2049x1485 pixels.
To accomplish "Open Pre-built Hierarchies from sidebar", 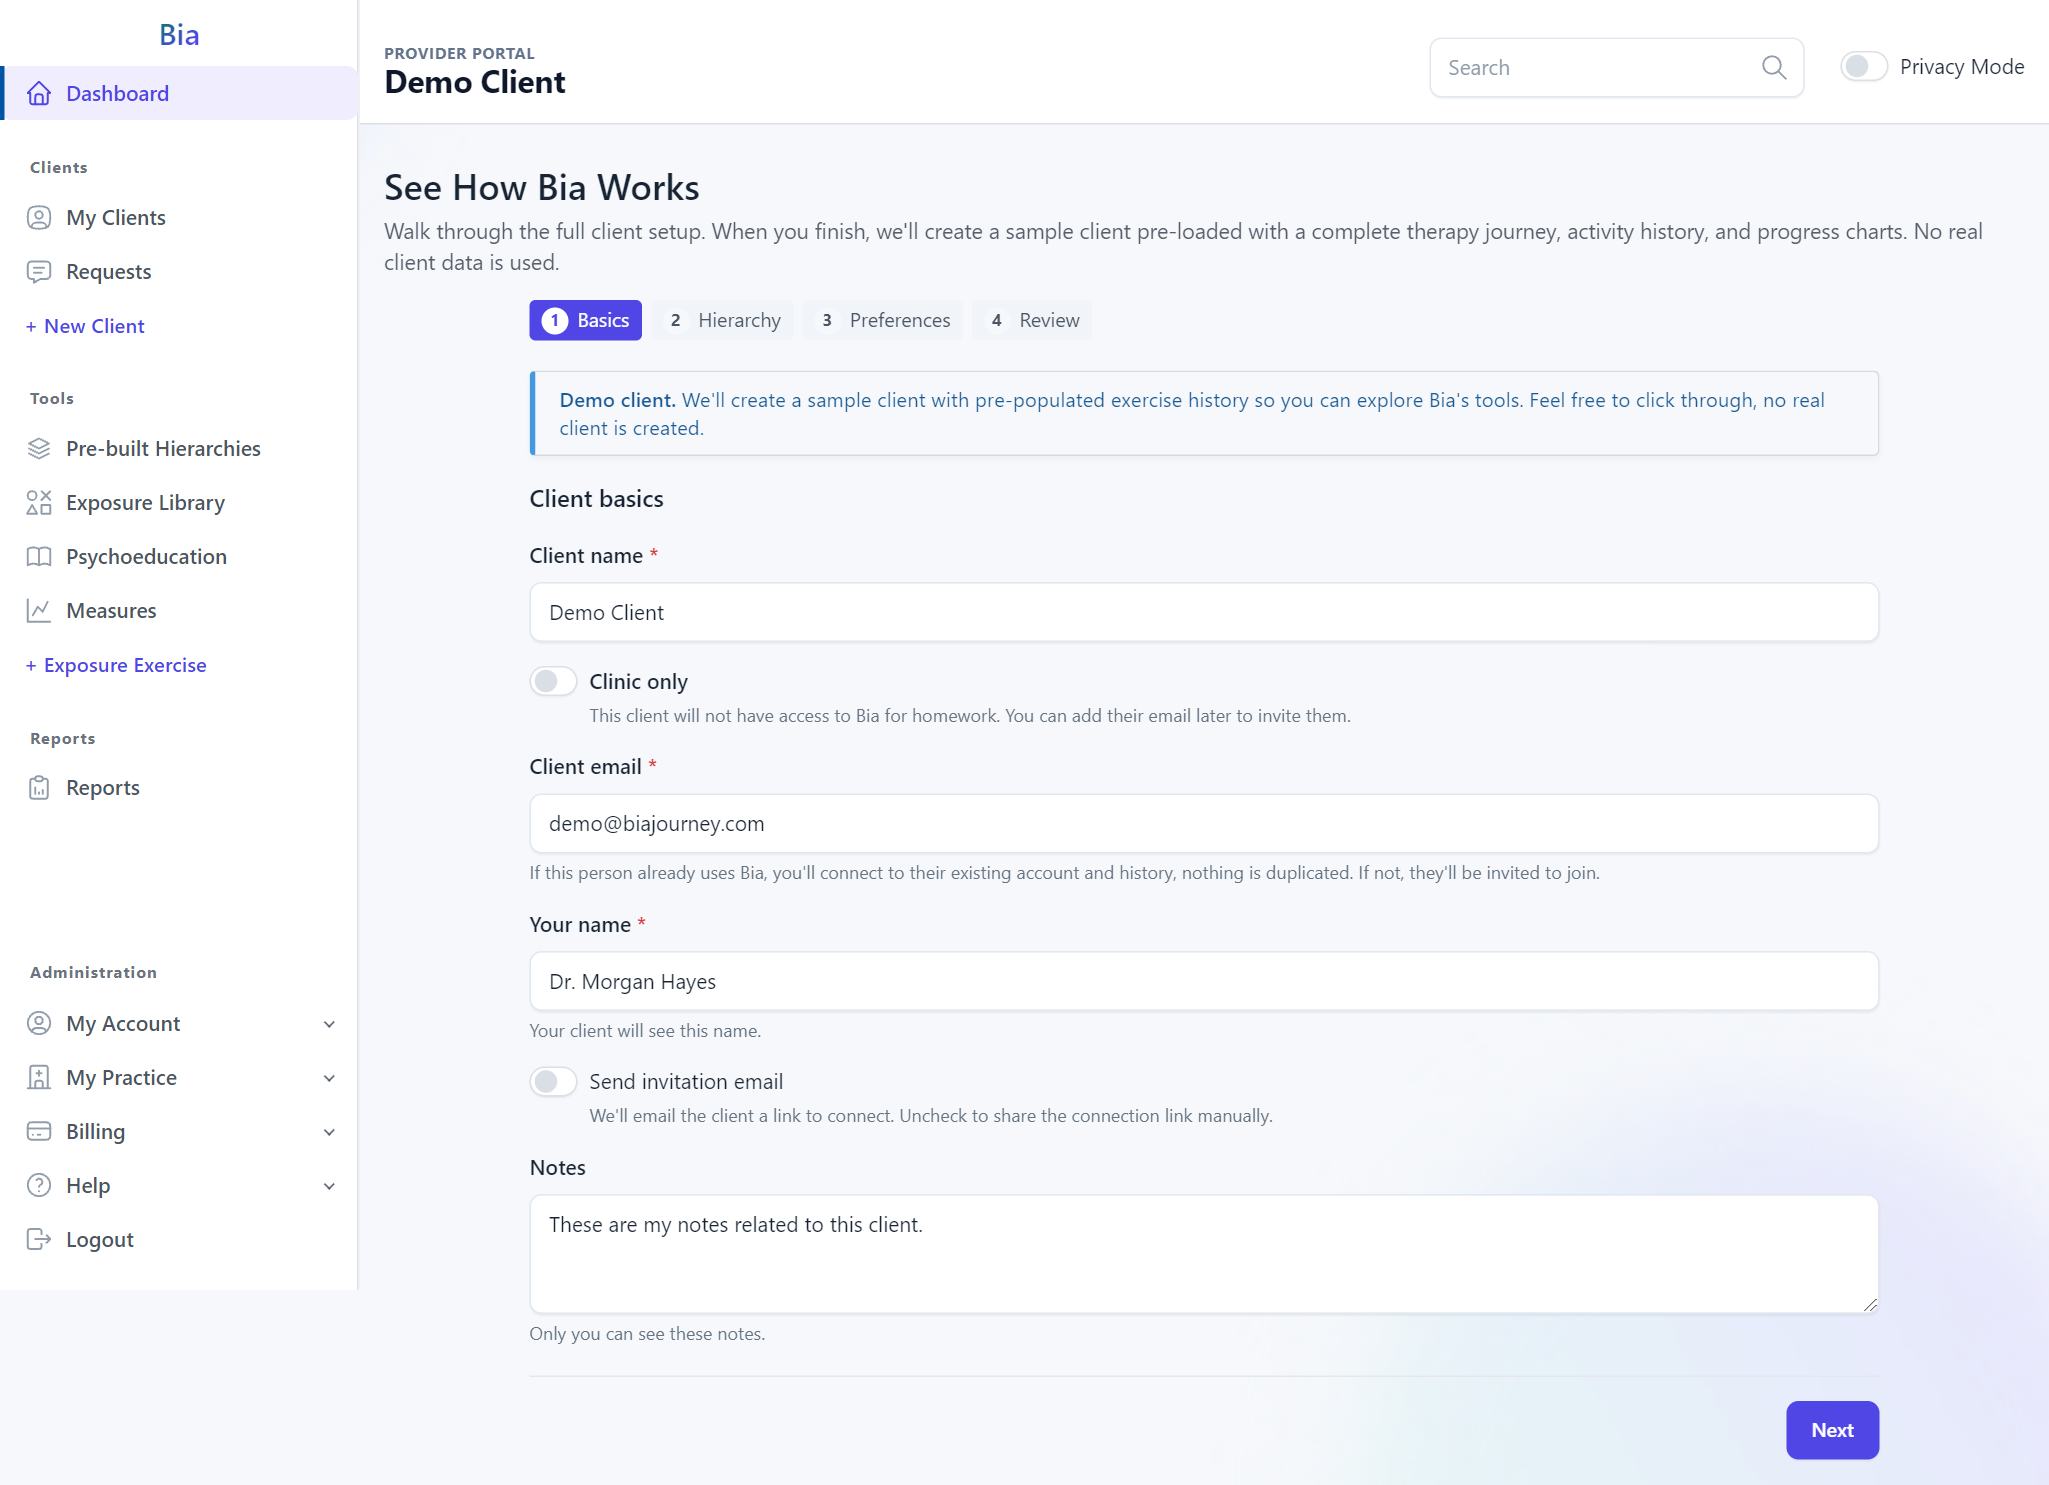I will click(179, 448).
